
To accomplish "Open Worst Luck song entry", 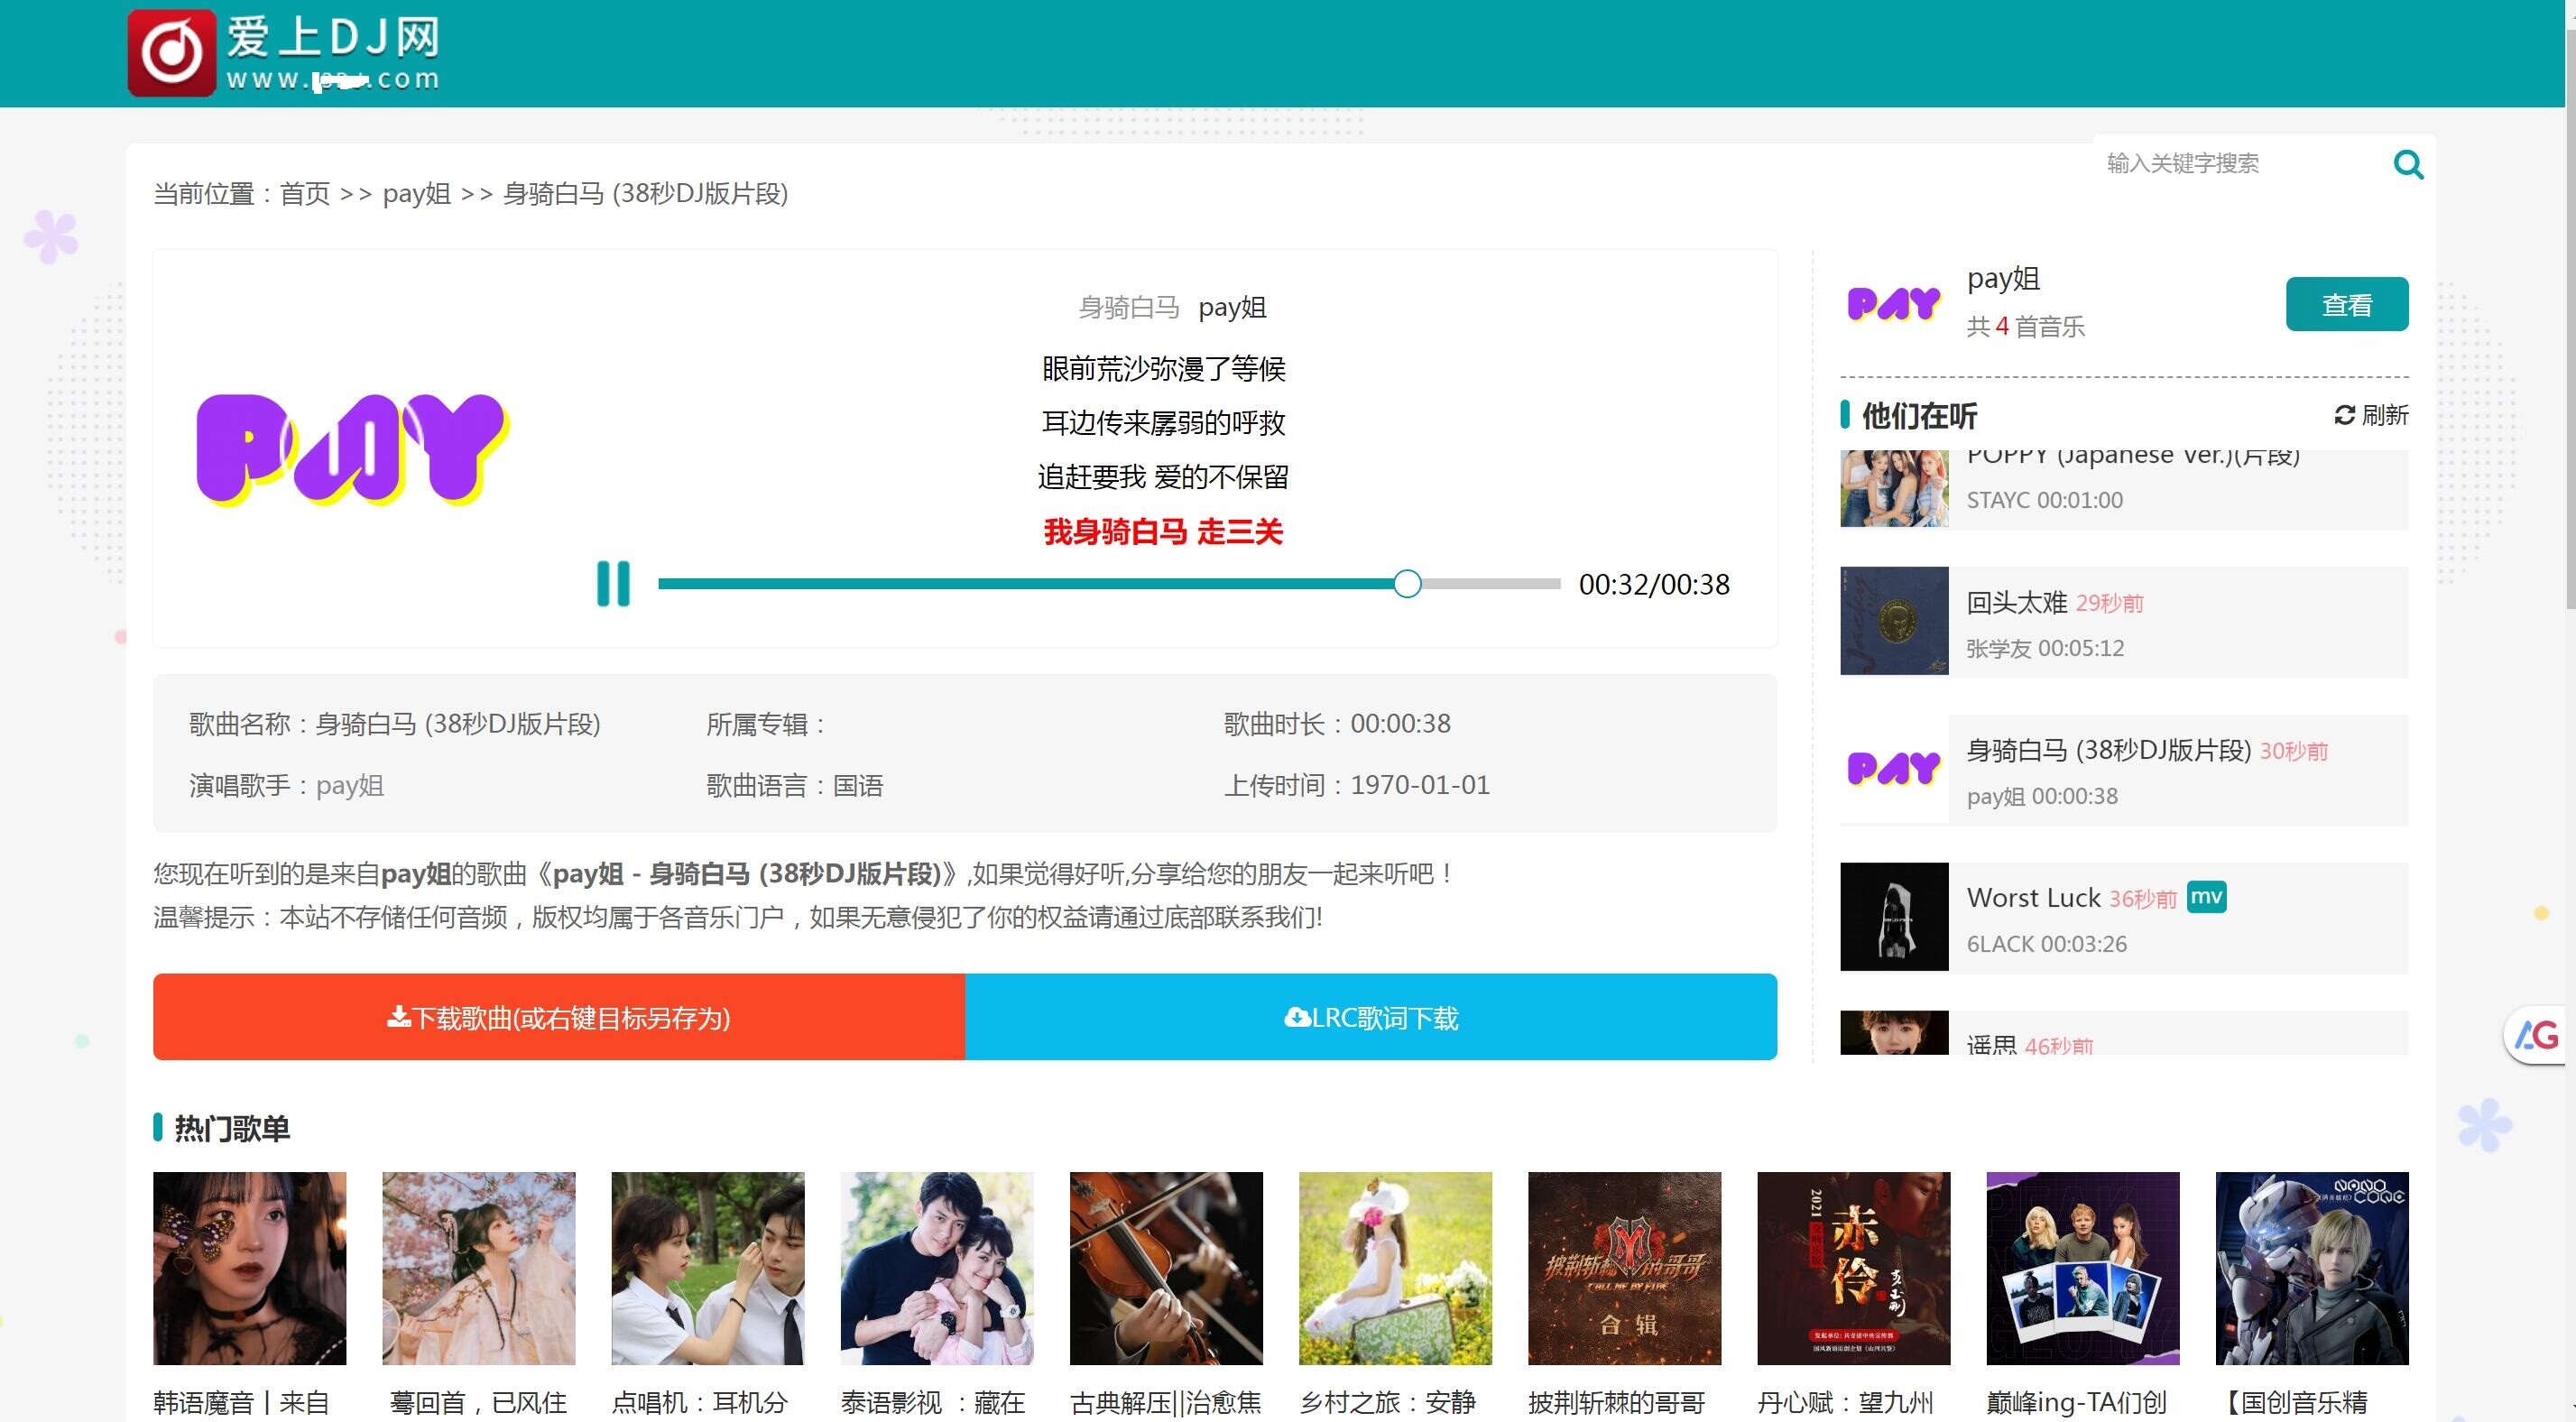I will coord(2033,897).
